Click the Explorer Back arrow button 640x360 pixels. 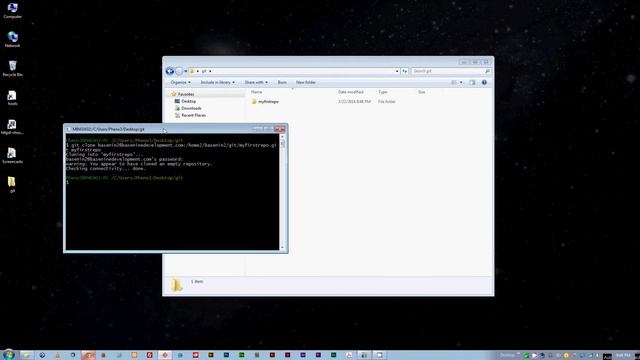click(x=170, y=71)
